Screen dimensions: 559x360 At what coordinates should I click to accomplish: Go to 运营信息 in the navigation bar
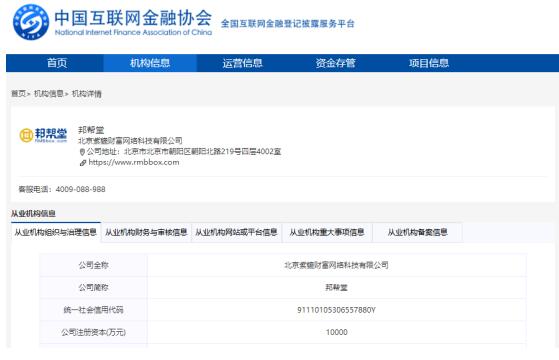point(243,63)
